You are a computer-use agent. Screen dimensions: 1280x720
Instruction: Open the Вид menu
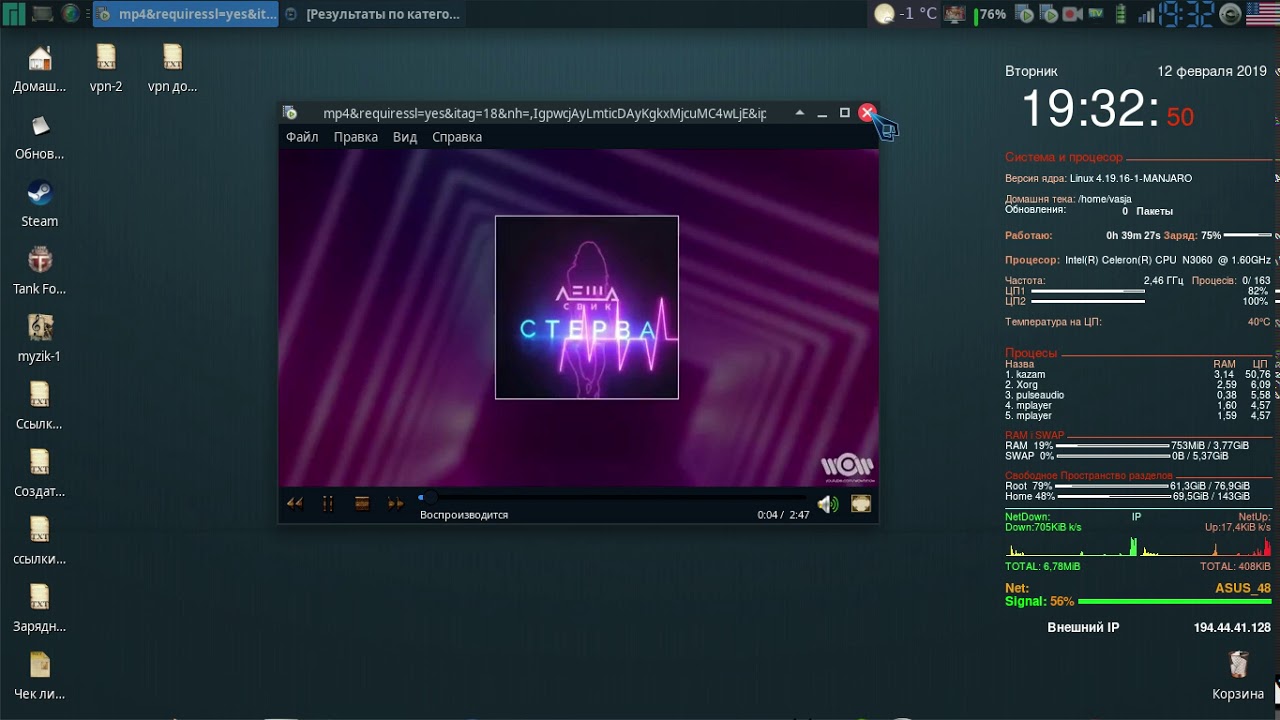405,137
